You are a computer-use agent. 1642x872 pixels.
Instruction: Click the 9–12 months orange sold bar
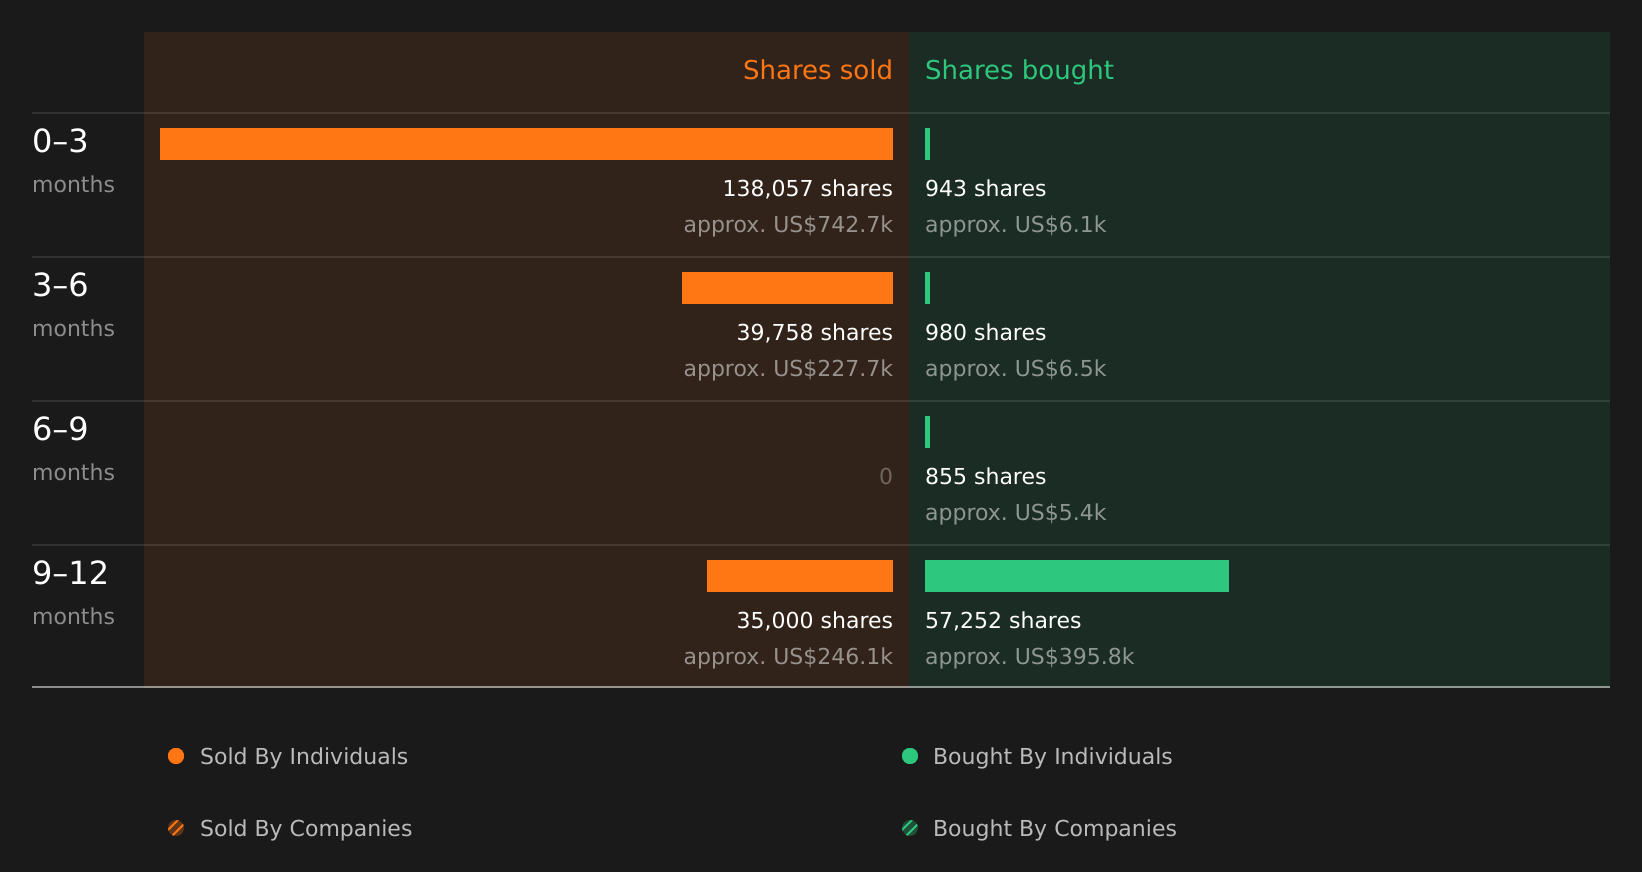pyautogui.click(x=800, y=576)
